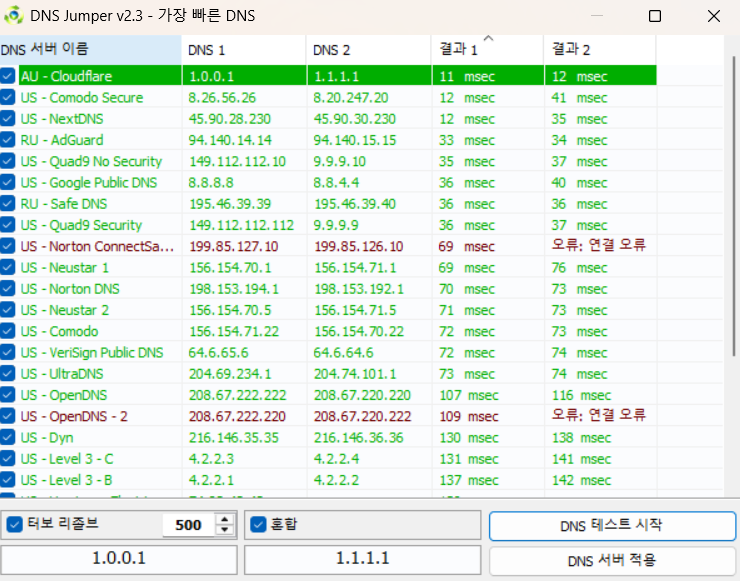
Task: Toggle the RU - Safe DNS checkbox
Action: click(8, 203)
